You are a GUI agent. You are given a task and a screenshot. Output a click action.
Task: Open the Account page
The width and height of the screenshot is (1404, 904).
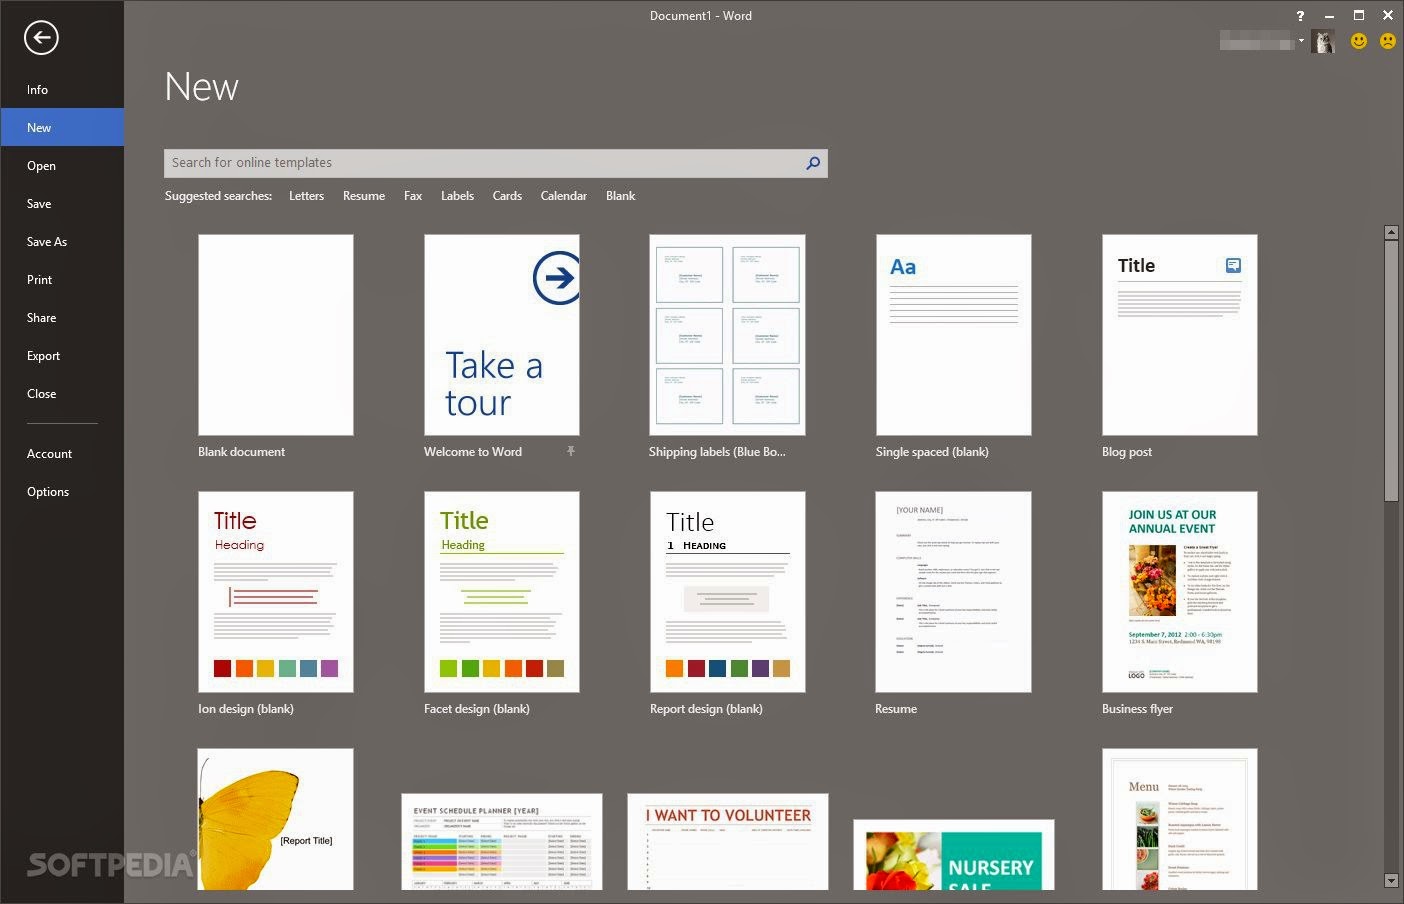point(62,454)
